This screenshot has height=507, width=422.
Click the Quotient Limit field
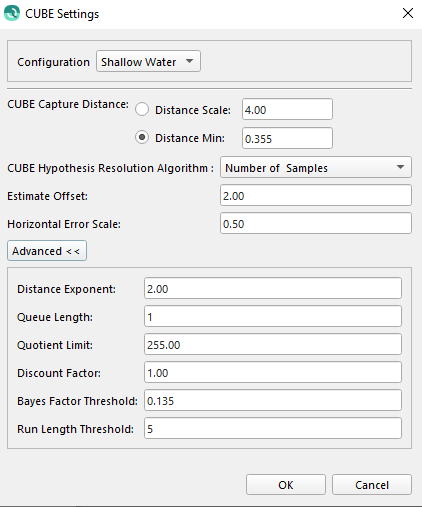[x=273, y=344]
